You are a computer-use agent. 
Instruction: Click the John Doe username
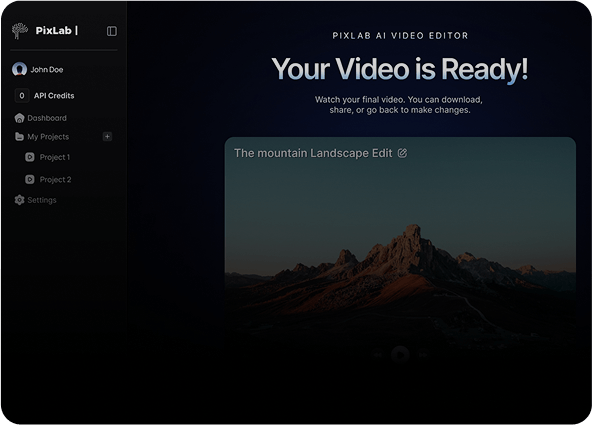click(47, 69)
